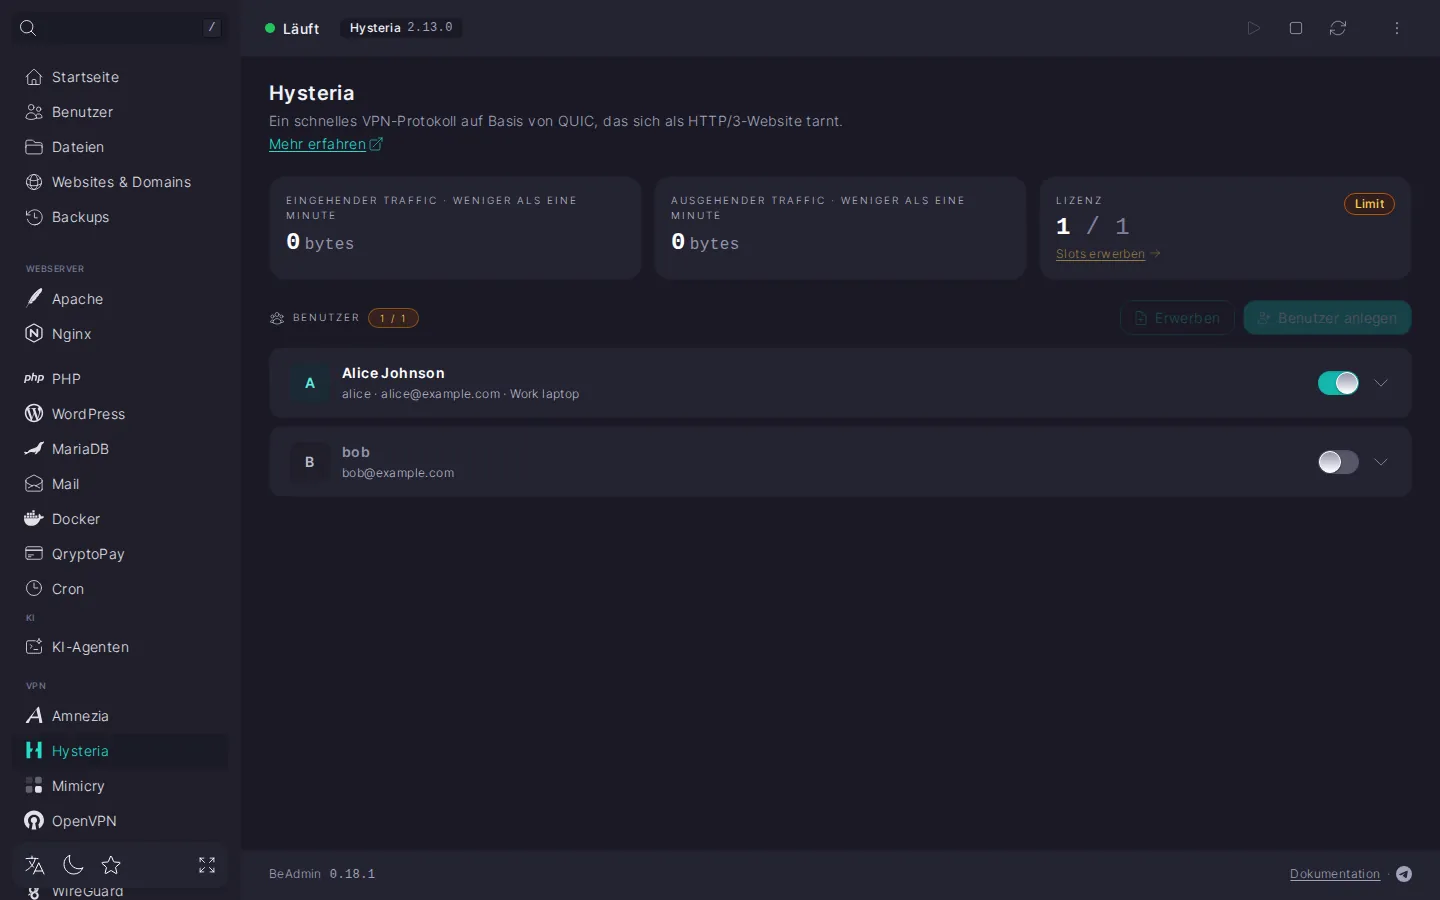Go to PHP settings in sidebar

point(120,379)
